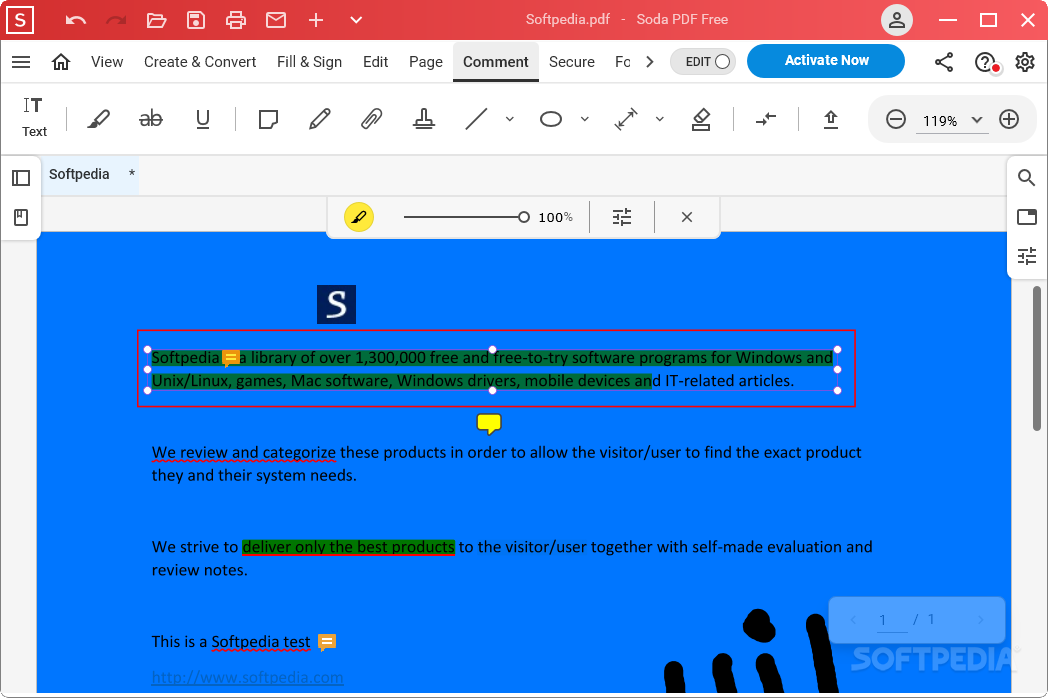The height and width of the screenshot is (698, 1048).
Task: Click the Redo arrow in title bar
Action: coord(116,20)
